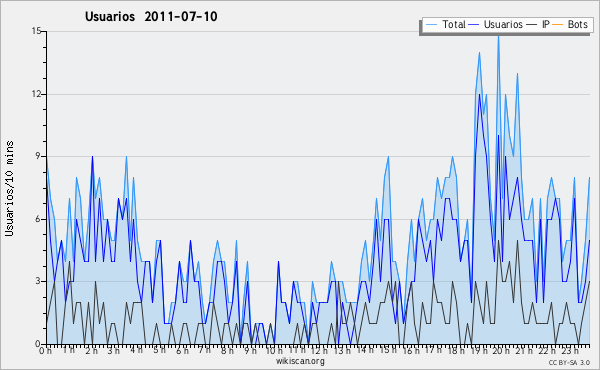
Task: Click the 'CC BY-SA 3.0' license text
Action: pyautogui.click(x=569, y=362)
